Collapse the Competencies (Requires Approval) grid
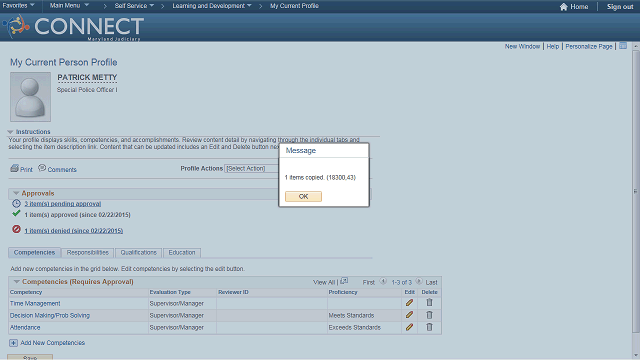 point(16,282)
